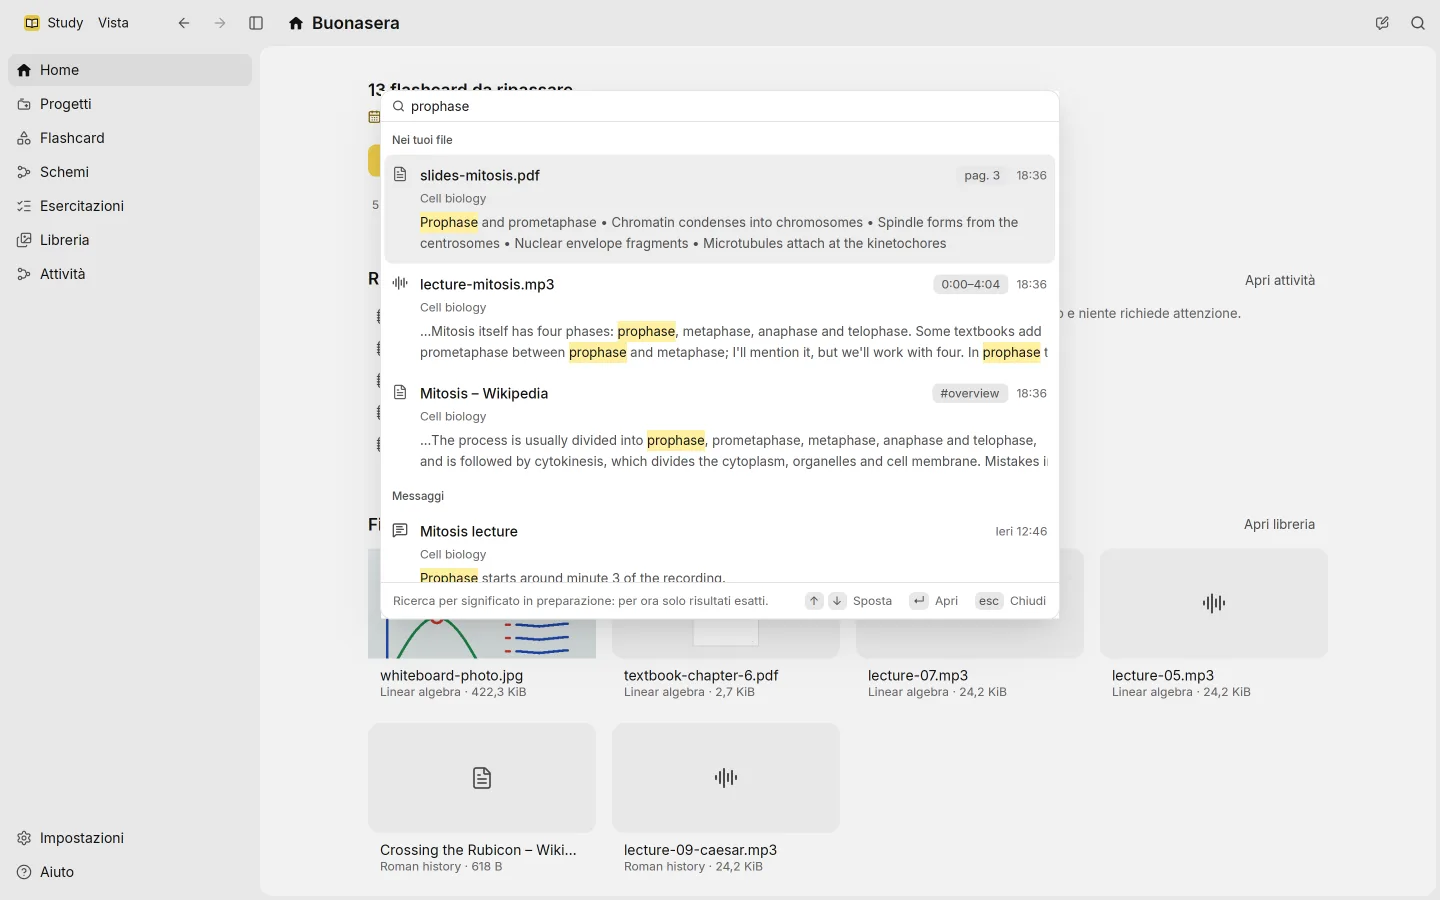
Task: Open Impostazioni settings
Action: (130, 838)
